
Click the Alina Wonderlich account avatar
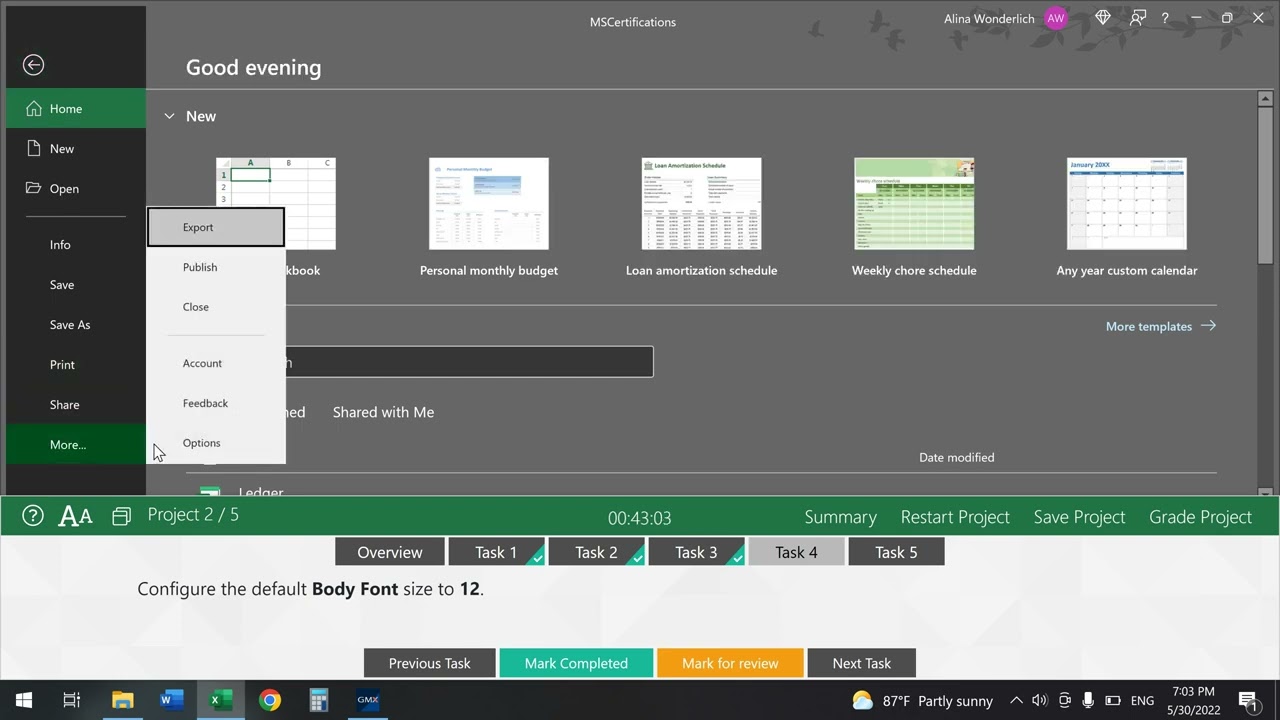(1056, 18)
